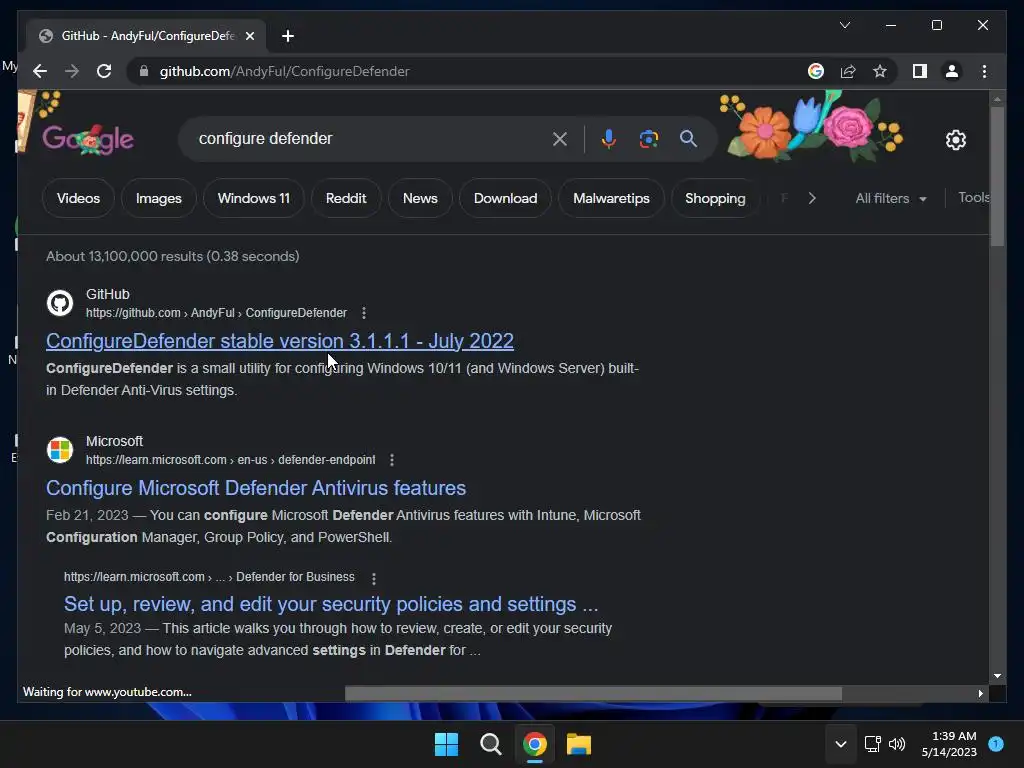Search by image with Google Lens
1024x768 pixels.
pyautogui.click(x=648, y=138)
